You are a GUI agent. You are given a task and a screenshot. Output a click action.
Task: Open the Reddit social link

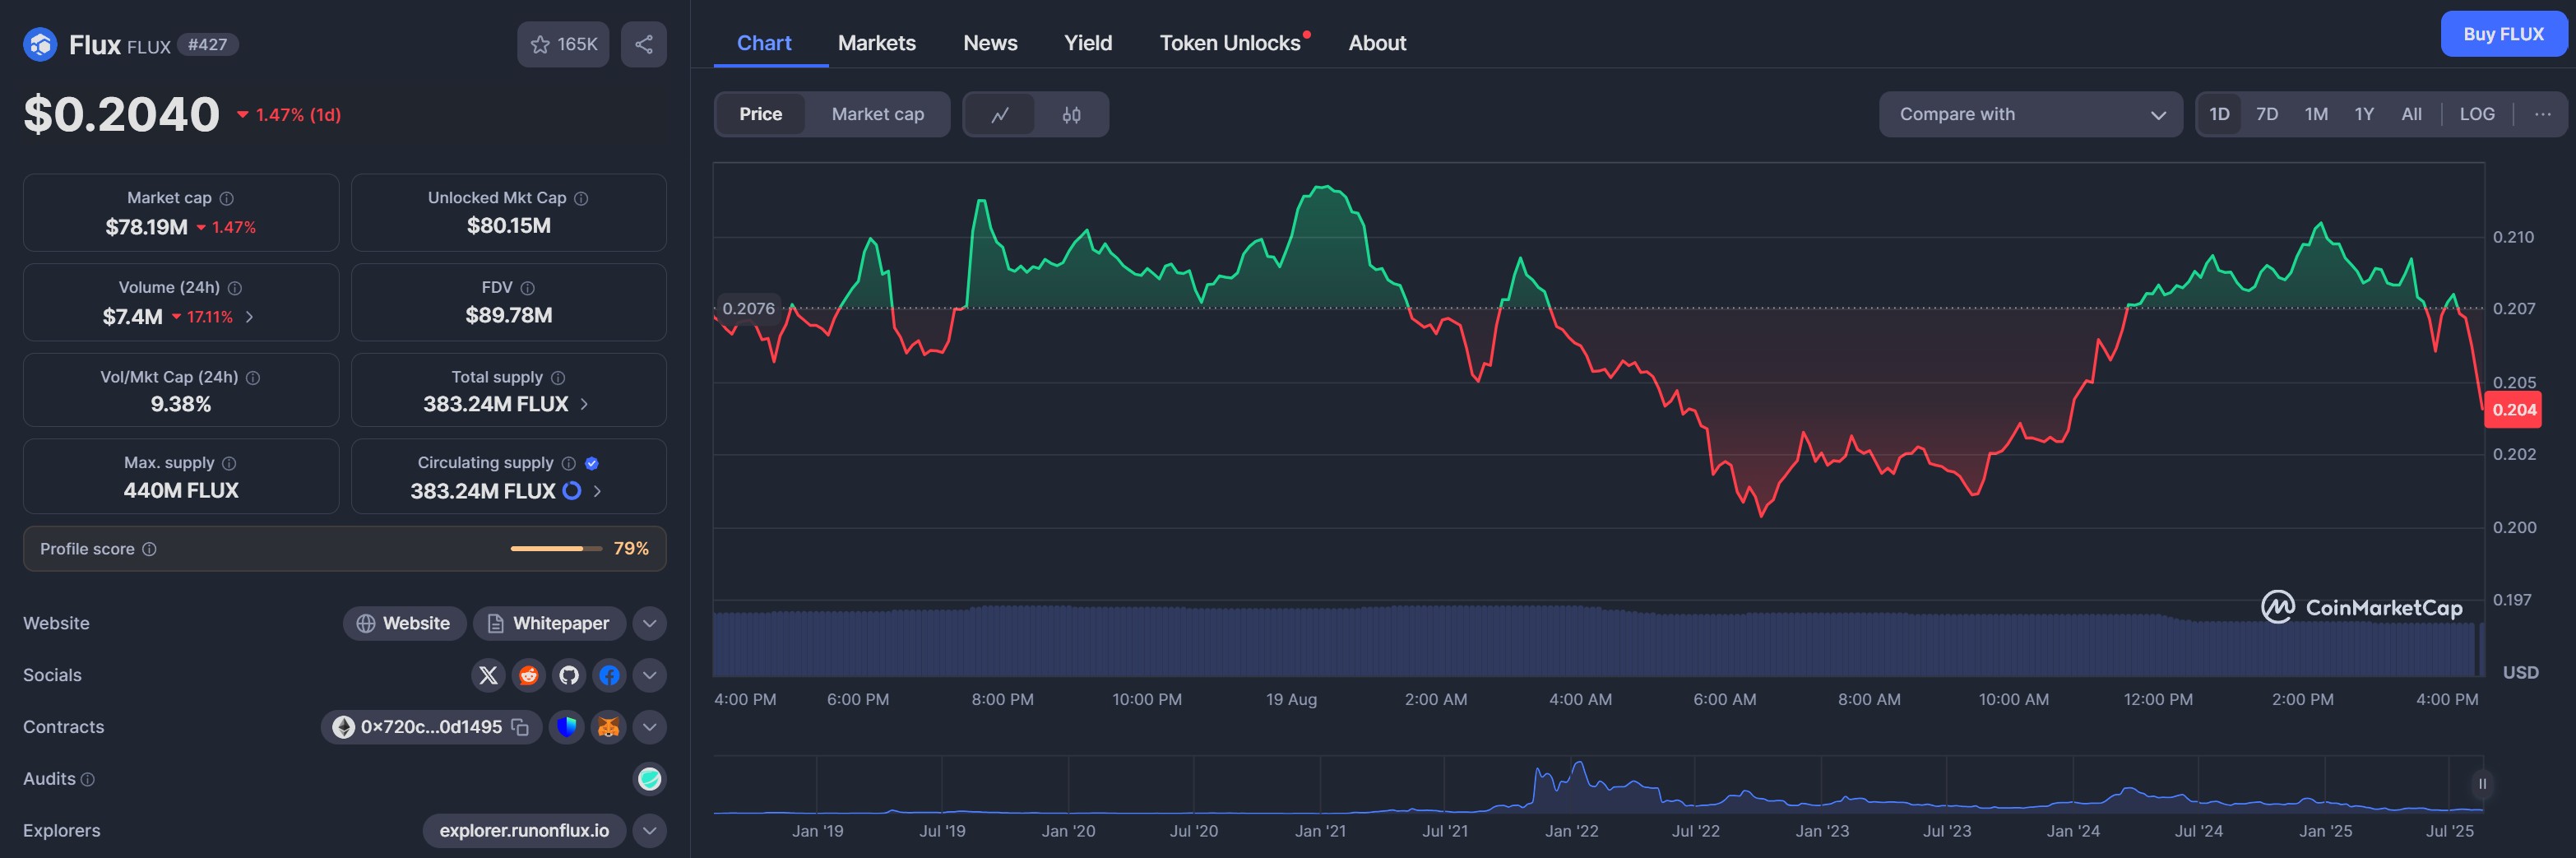pyautogui.click(x=528, y=675)
